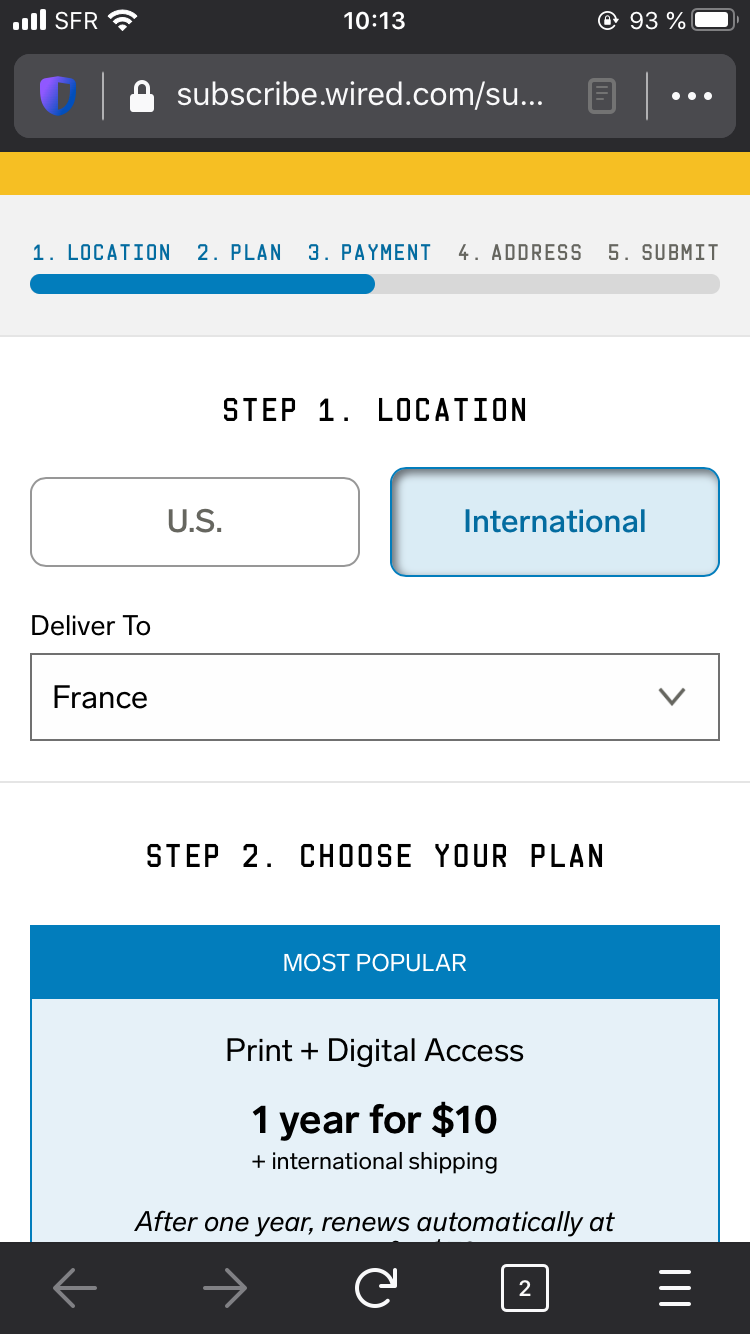Jump to the 1. Location step
This screenshot has height=1334, width=750.
(101, 253)
